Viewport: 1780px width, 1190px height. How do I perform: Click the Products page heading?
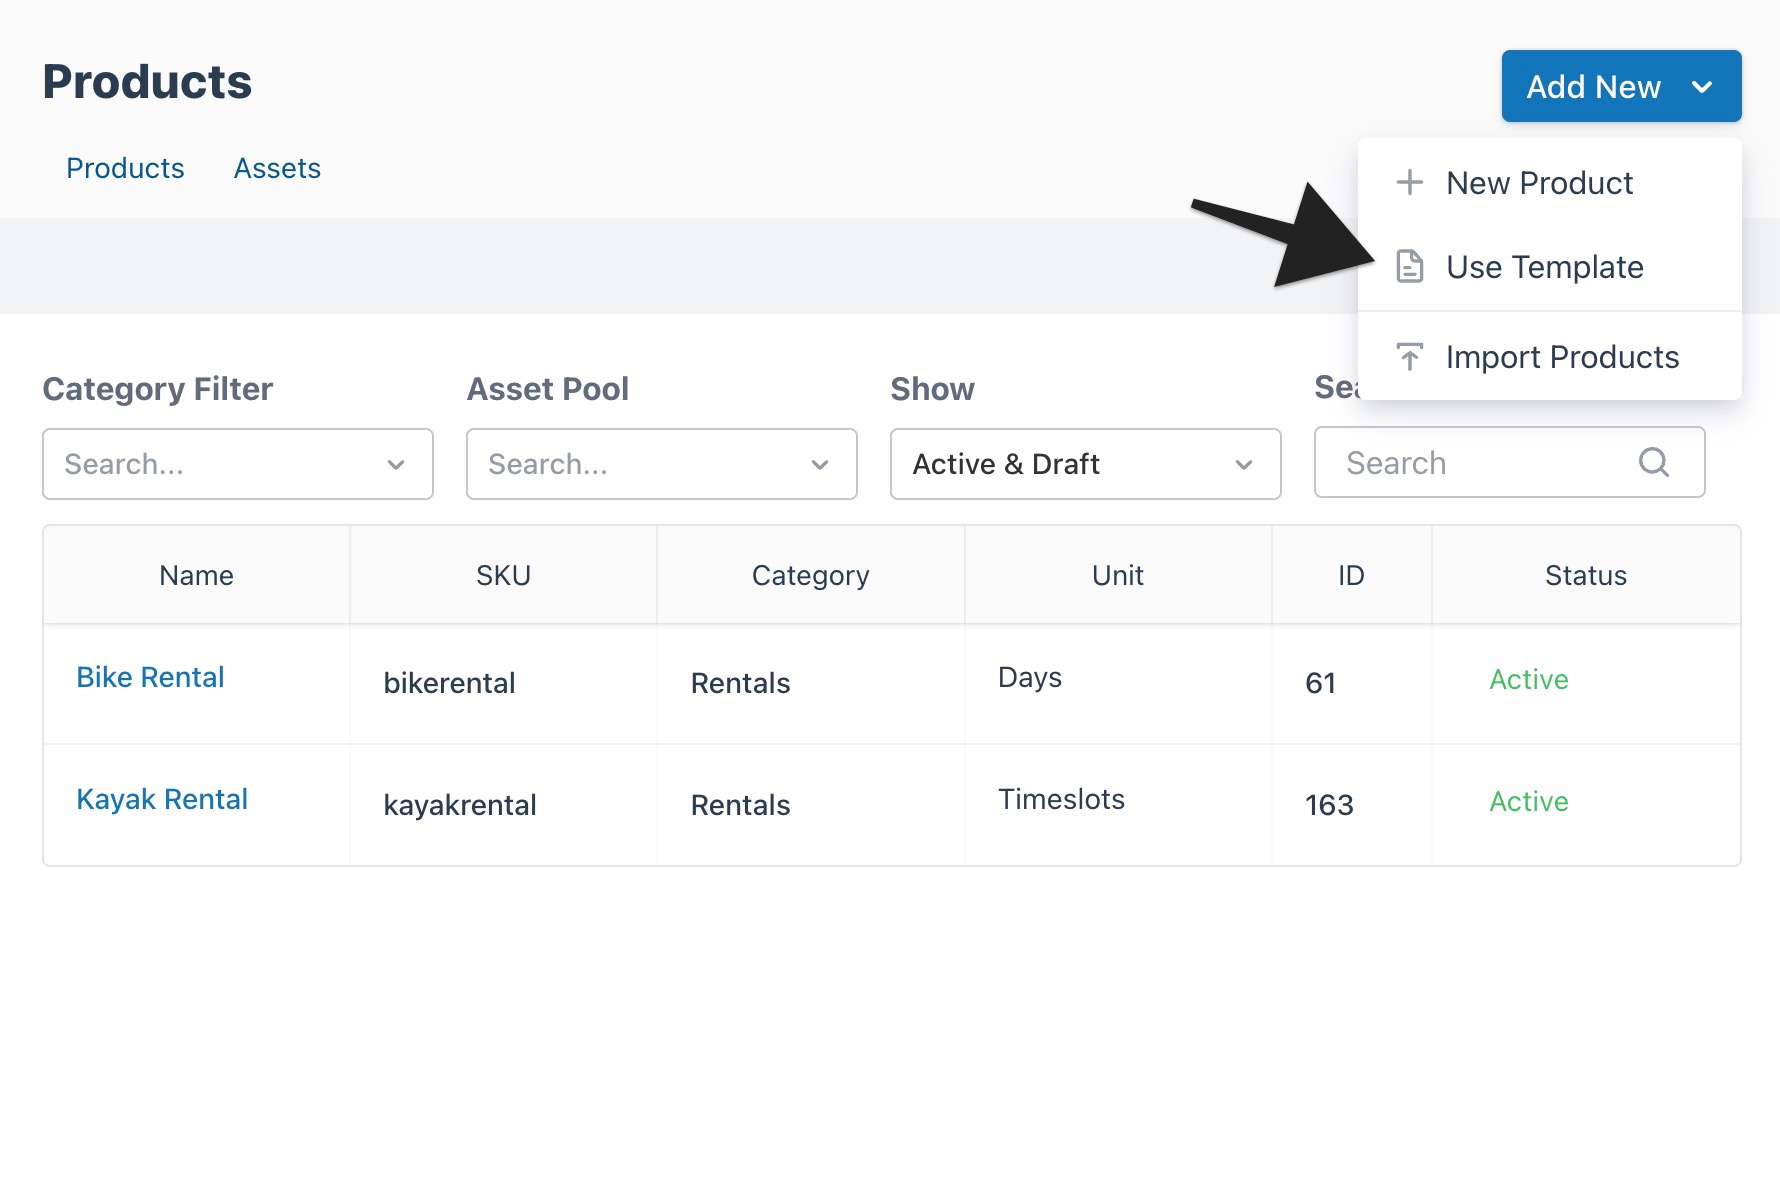coord(147,82)
